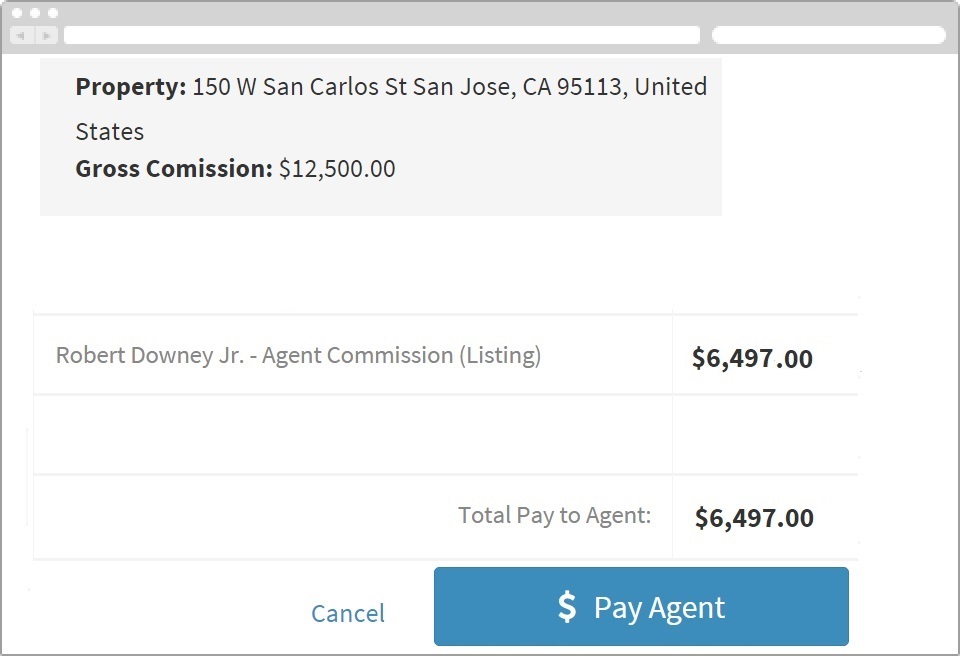This screenshot has width=960, height=656.
Task: Click the $6,497.00 commission amount
Action: click(x=754, y=358)
